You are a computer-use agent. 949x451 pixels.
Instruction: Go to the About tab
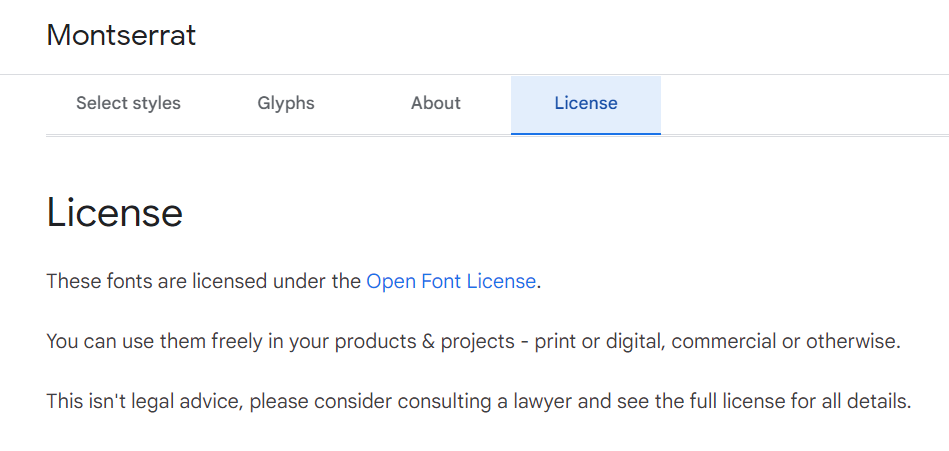point(436,104)
